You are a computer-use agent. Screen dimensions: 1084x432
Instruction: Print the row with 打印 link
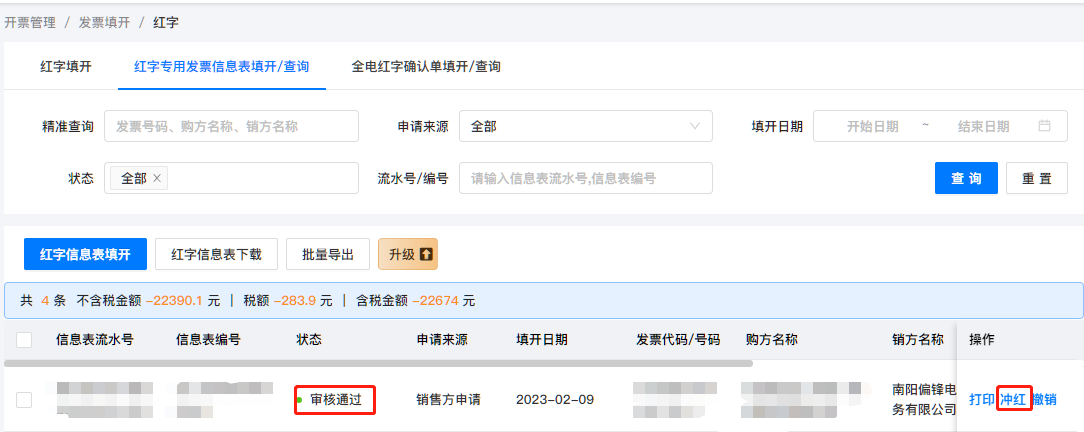(x=982, y=400)
